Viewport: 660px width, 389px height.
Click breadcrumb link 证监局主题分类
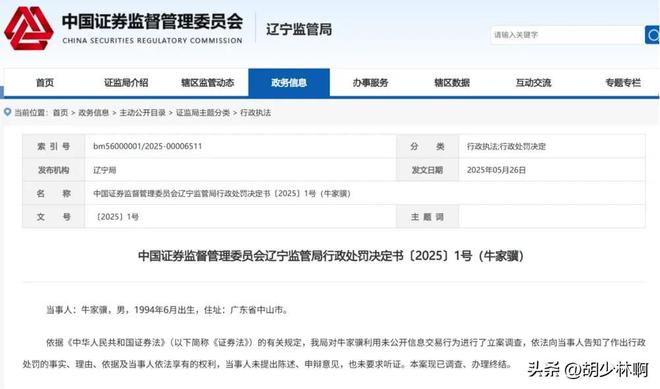coord(202,112)
